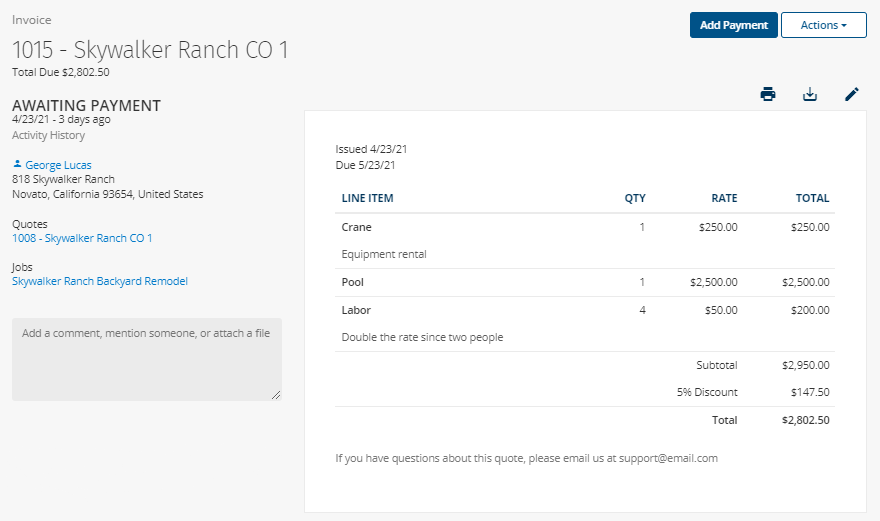Viewport: 880px width, 521px height.
Task: View the Activity History
Action: (x=49, y=135)
